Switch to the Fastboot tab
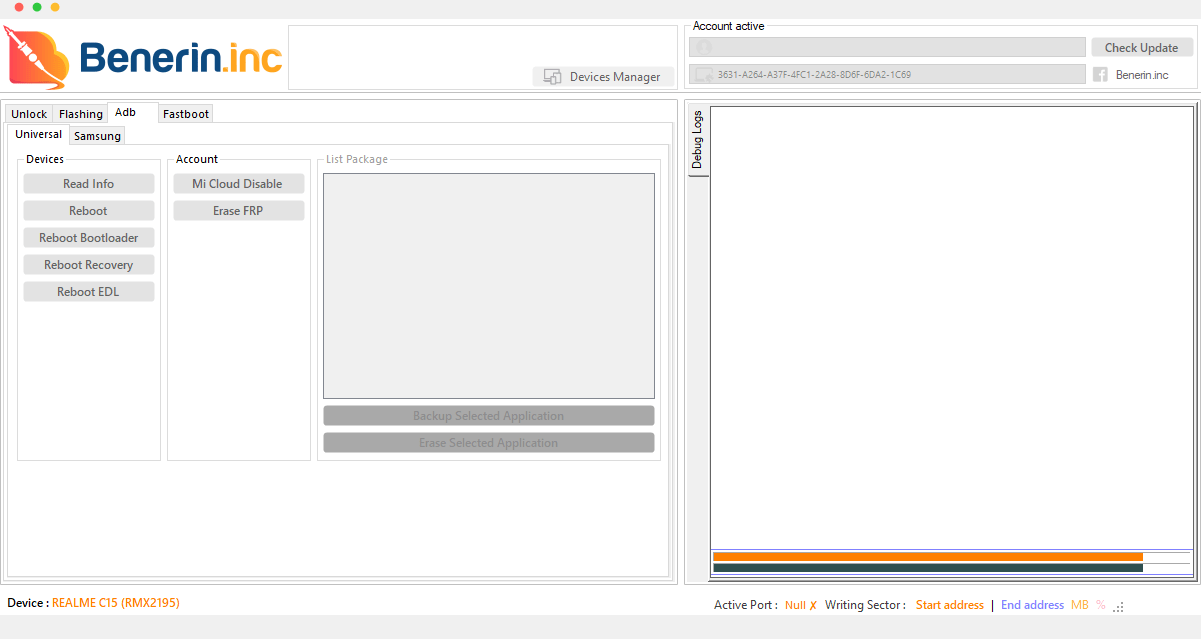1201x639 pixels. (x=185, y=113)
